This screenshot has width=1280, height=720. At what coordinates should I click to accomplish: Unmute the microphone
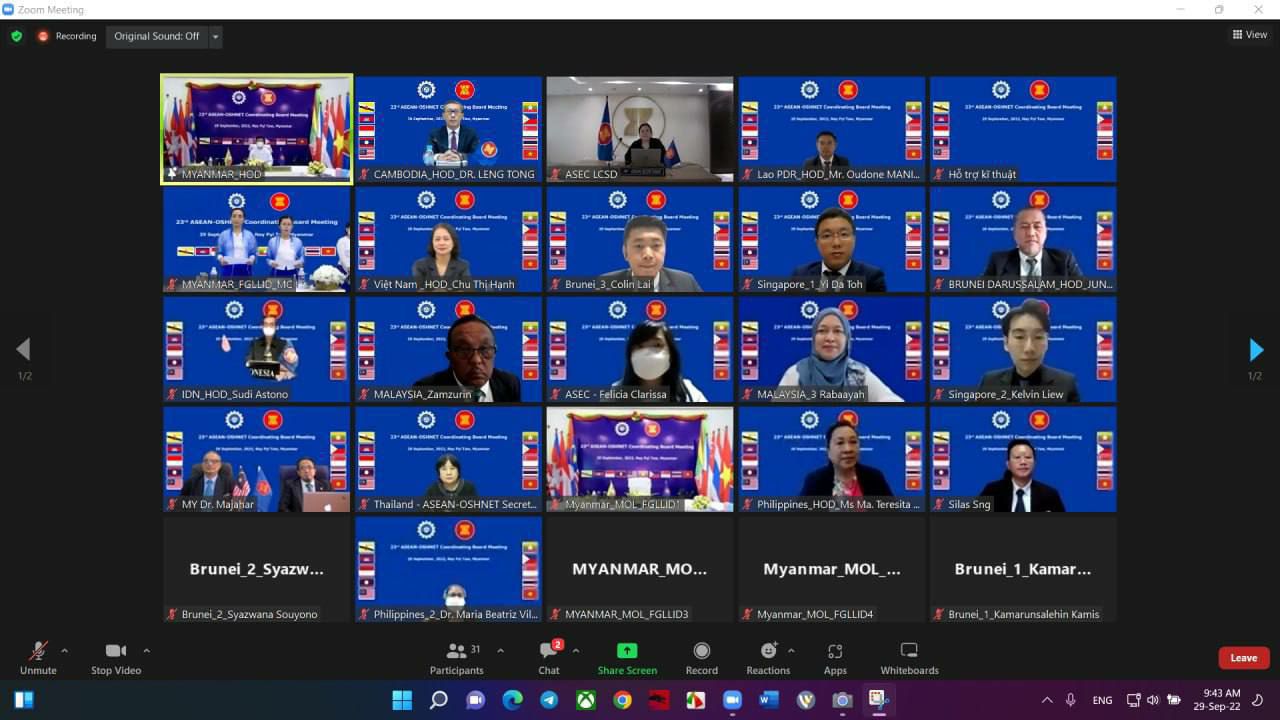click(38, 657)
